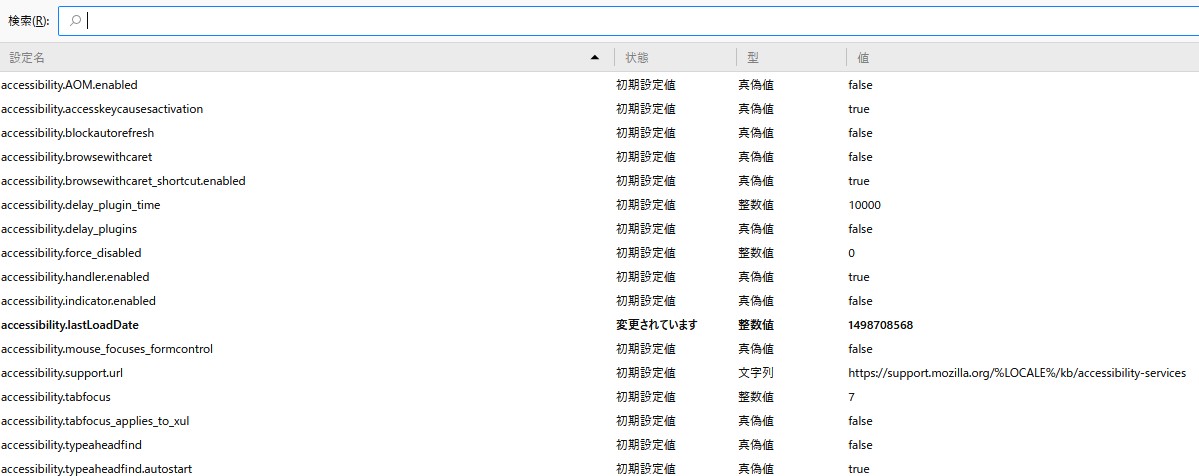The image size is (1199, 476).
Task: Click the support.mozilla.org accessibility-services URL value
Action: [1016, 373]
